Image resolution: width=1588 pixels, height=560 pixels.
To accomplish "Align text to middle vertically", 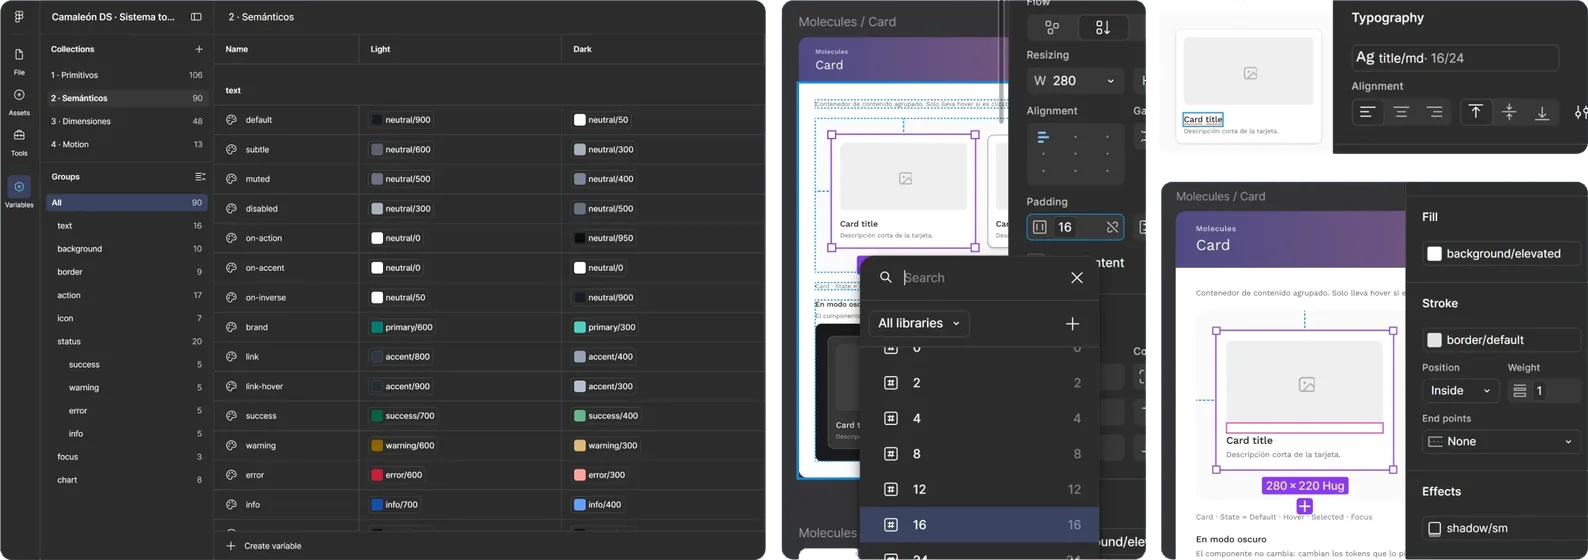I will click(x=1509, y=112).
